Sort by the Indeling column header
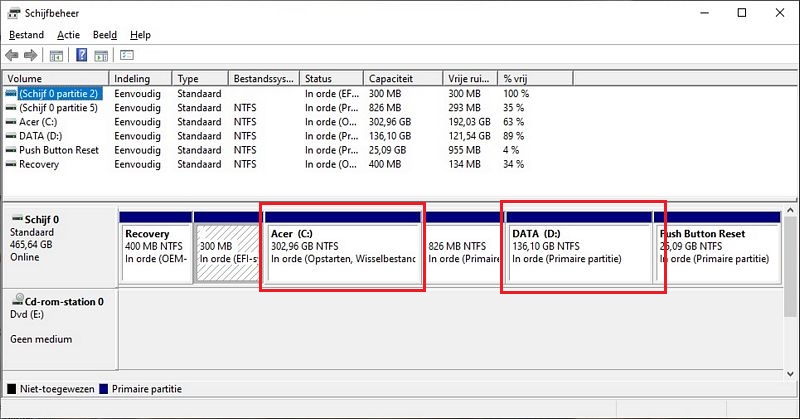This screenshot has height=419, width=800. [140, 79]
